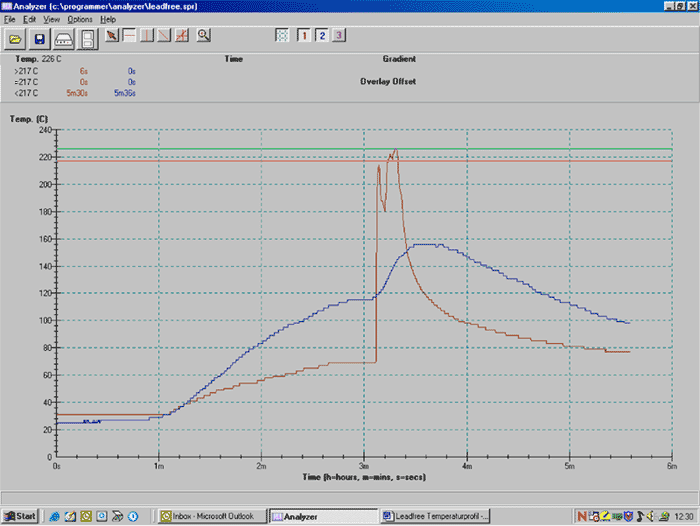
Task: Click the red 5m30s time value
Action: point(77,93)
